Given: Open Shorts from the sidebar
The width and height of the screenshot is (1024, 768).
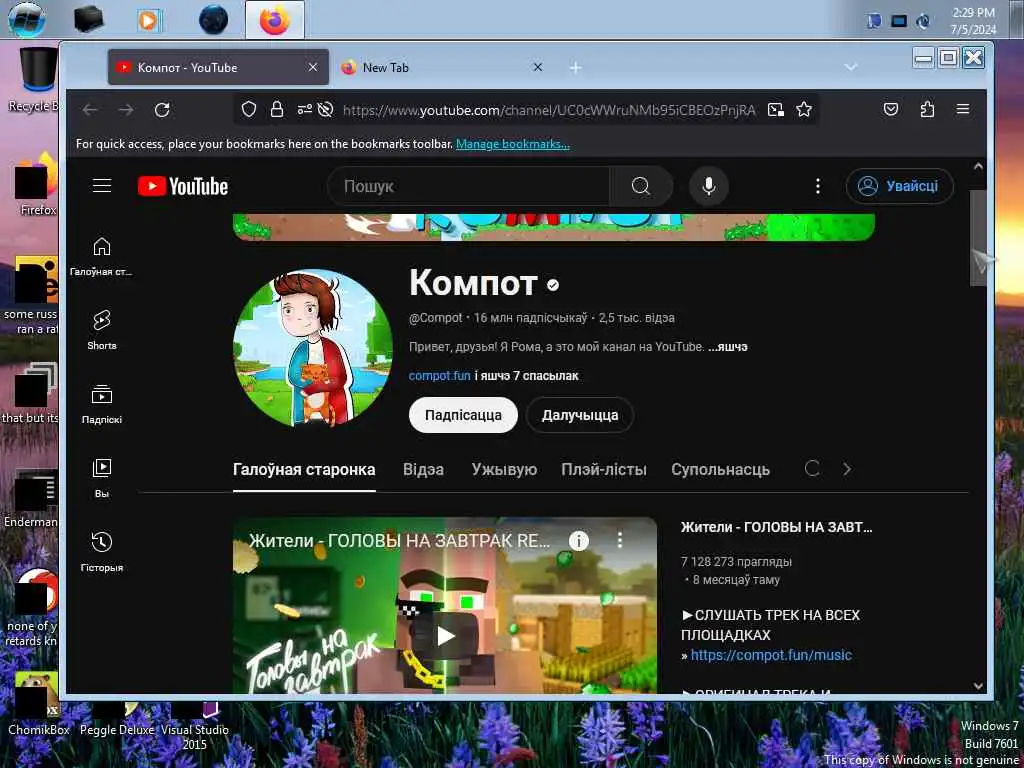Looking at the screenshot, I should click(102, 330).
